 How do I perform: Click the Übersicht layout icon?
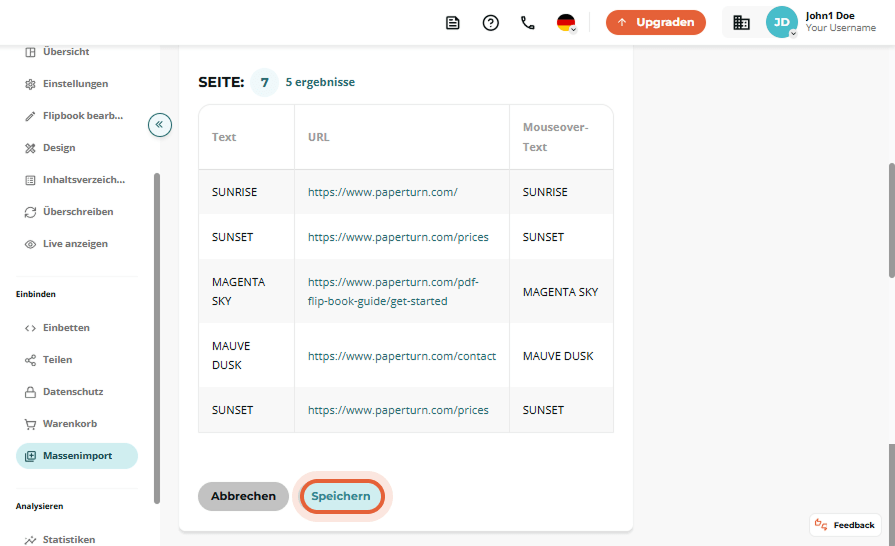[30, 52]
